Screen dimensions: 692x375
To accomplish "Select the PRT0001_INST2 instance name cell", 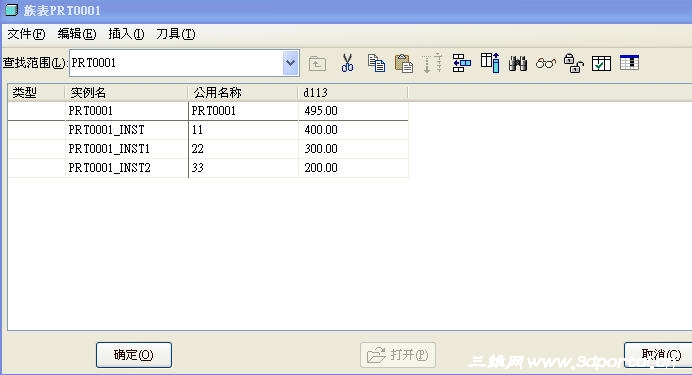I will click(x=127, y=168).
